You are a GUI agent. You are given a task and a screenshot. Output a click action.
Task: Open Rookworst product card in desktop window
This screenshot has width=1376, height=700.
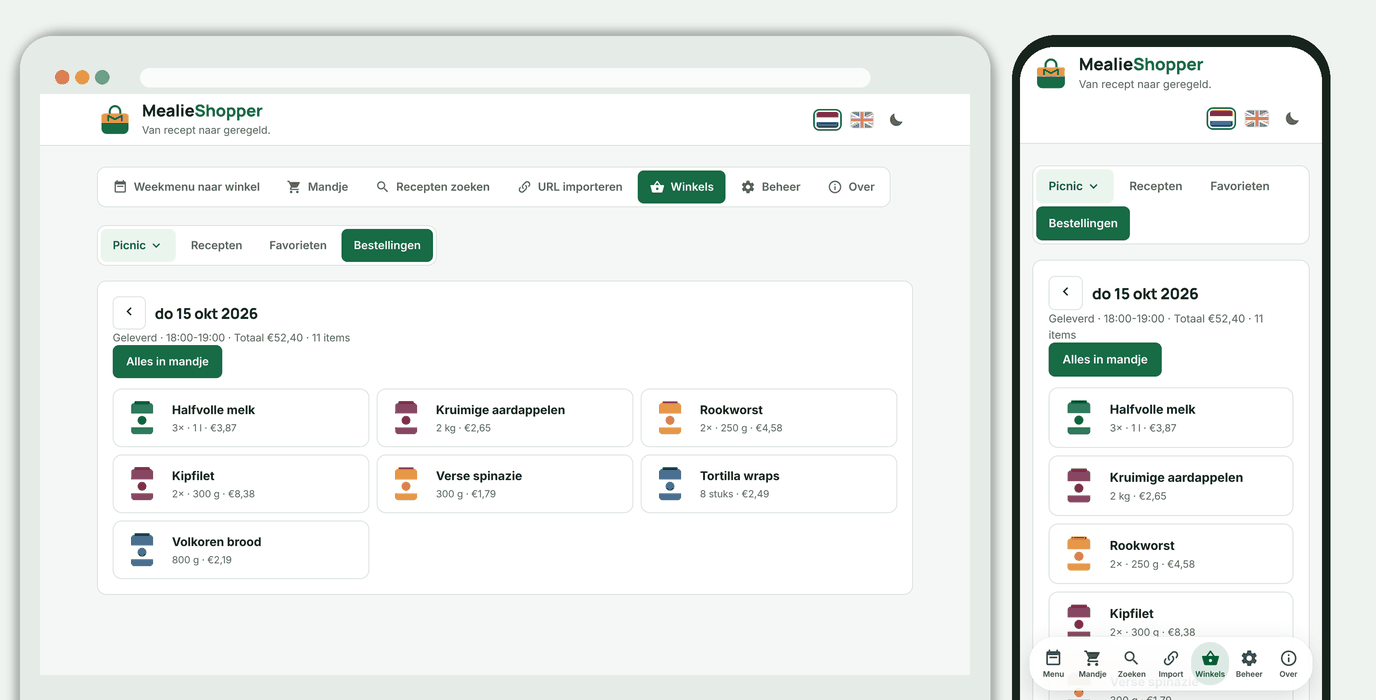[x=769, y=418]
